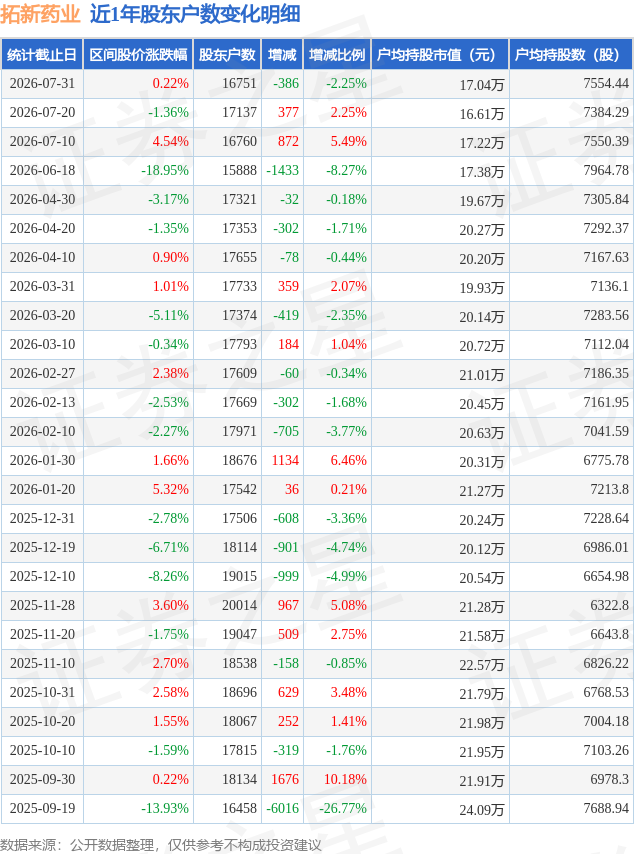Click the 户均持股数（股） header

tap(571, 54)
